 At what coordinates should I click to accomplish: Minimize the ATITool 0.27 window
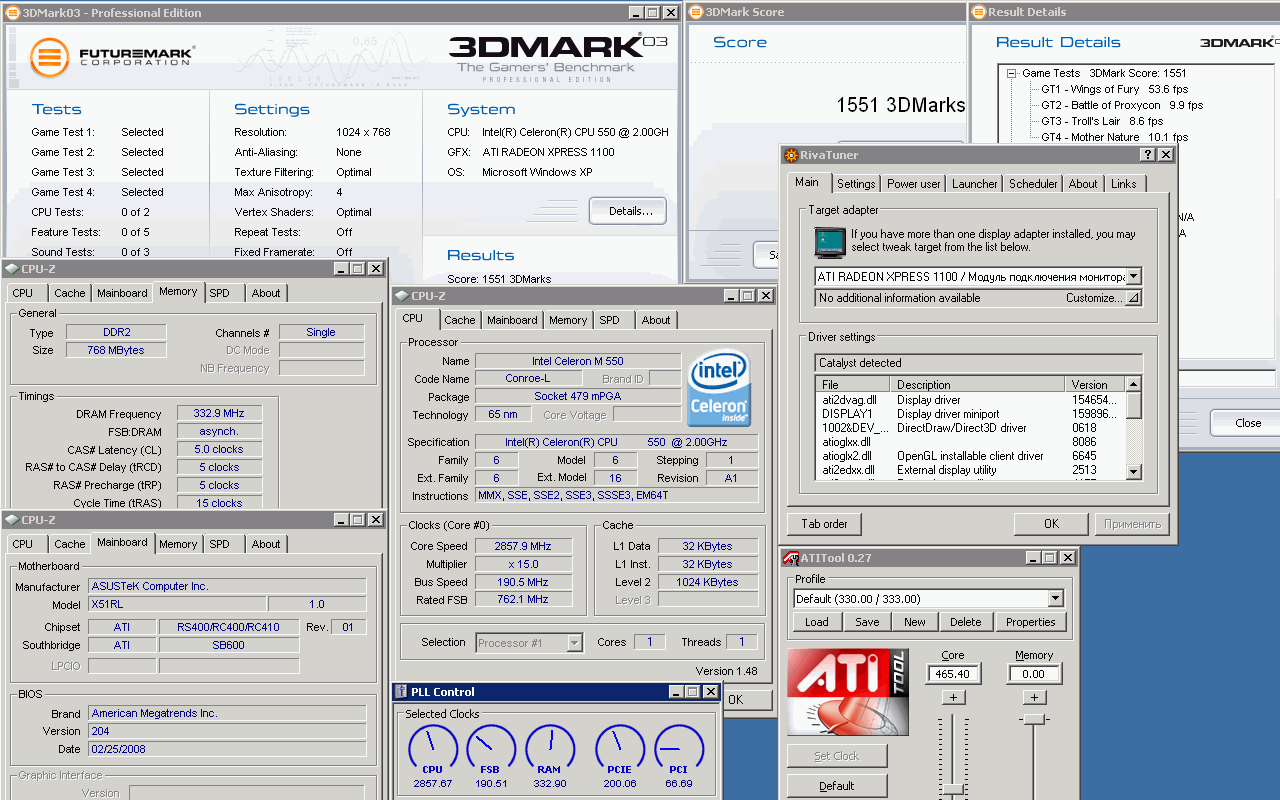point(1031,558)
